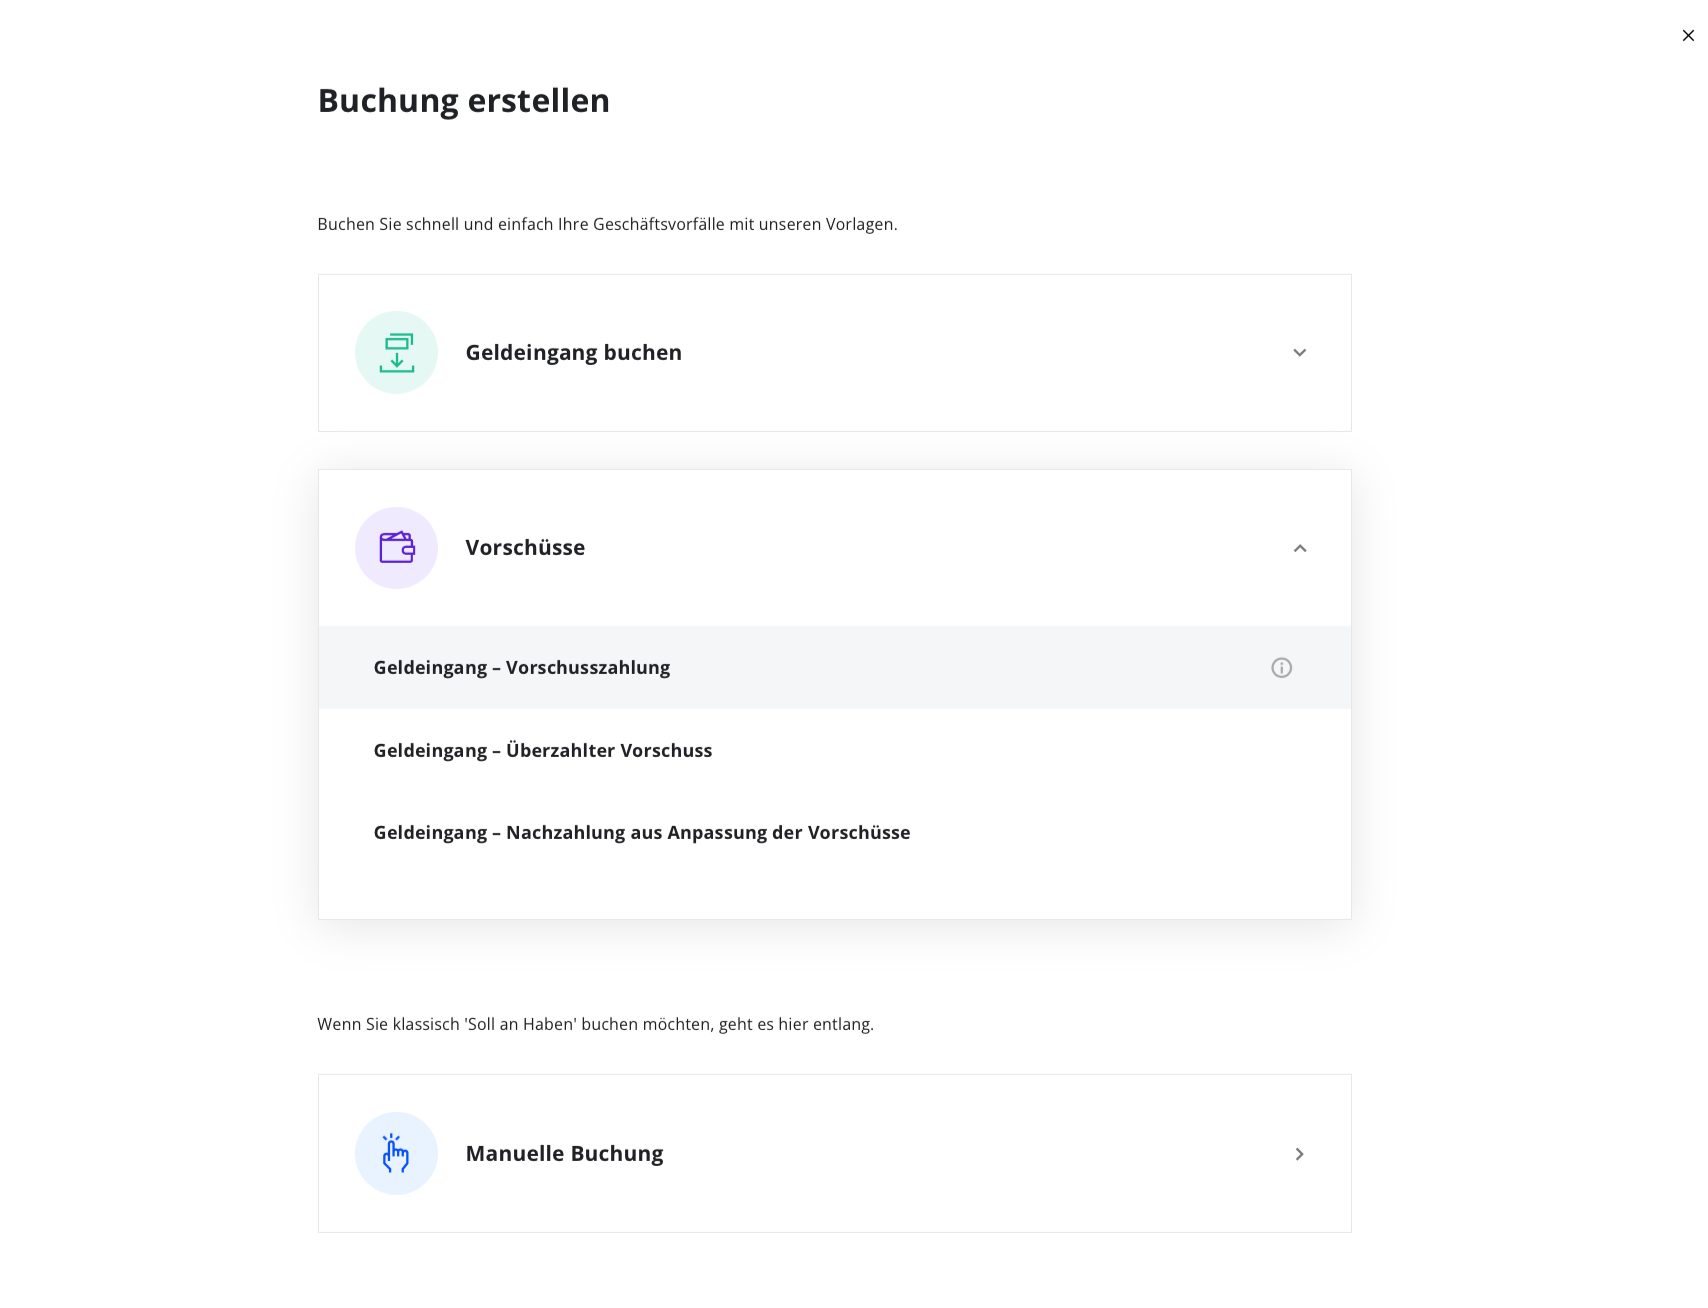Click the Geldeingang buchen heading

point(573,352)
